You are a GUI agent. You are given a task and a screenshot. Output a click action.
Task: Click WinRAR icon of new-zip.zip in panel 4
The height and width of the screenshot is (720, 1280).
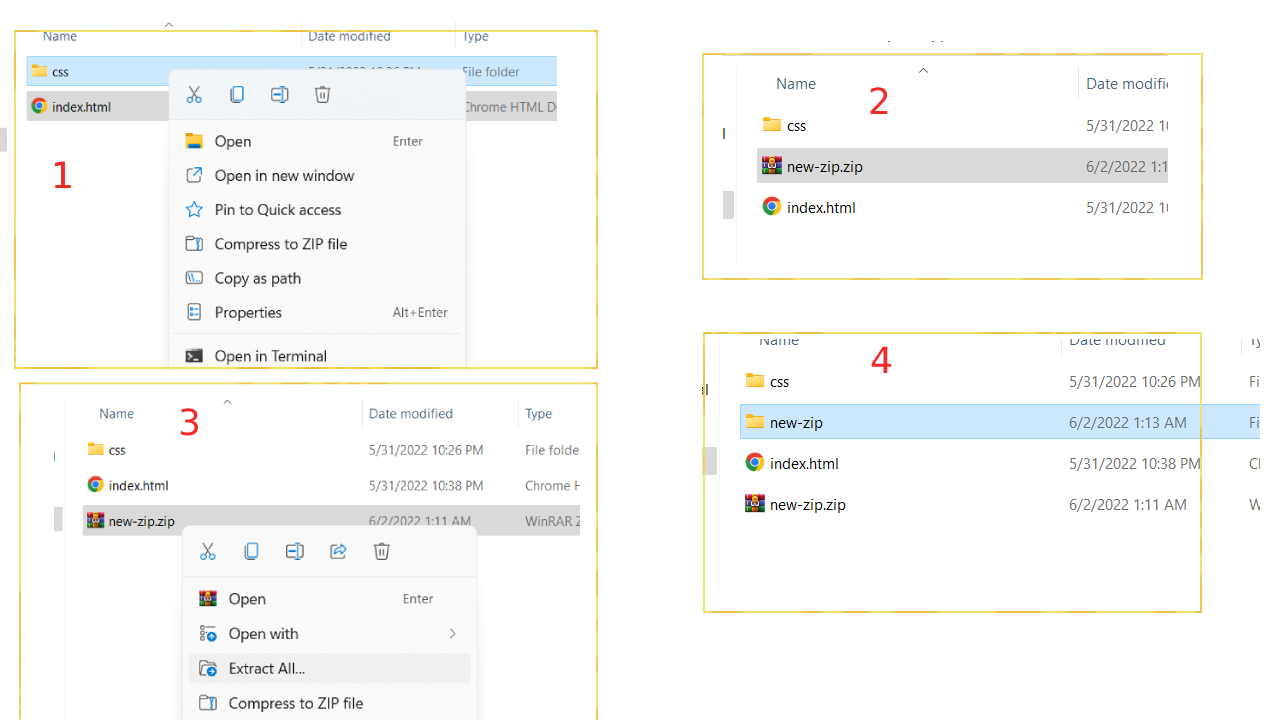(x=755, y=503)
